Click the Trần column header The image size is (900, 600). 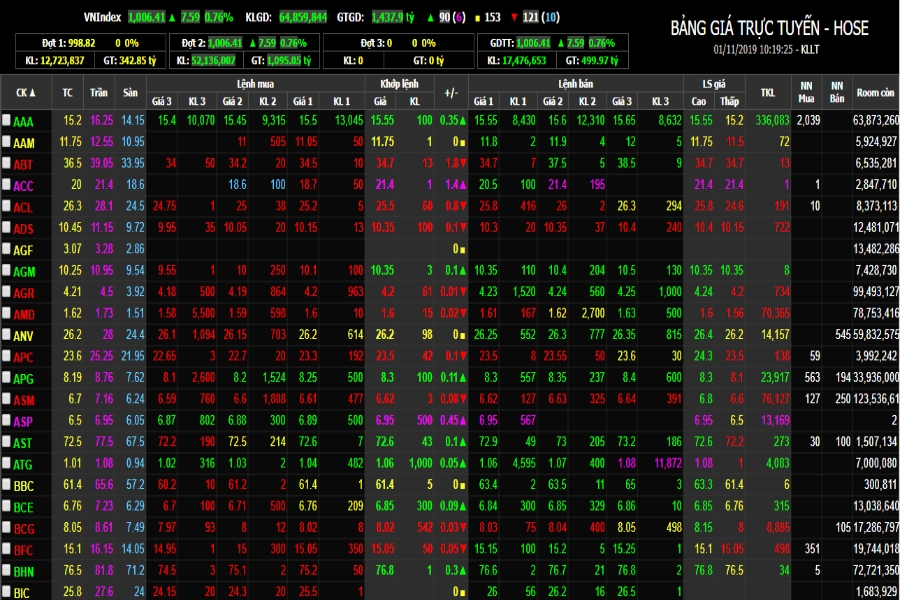click(99, 92)
